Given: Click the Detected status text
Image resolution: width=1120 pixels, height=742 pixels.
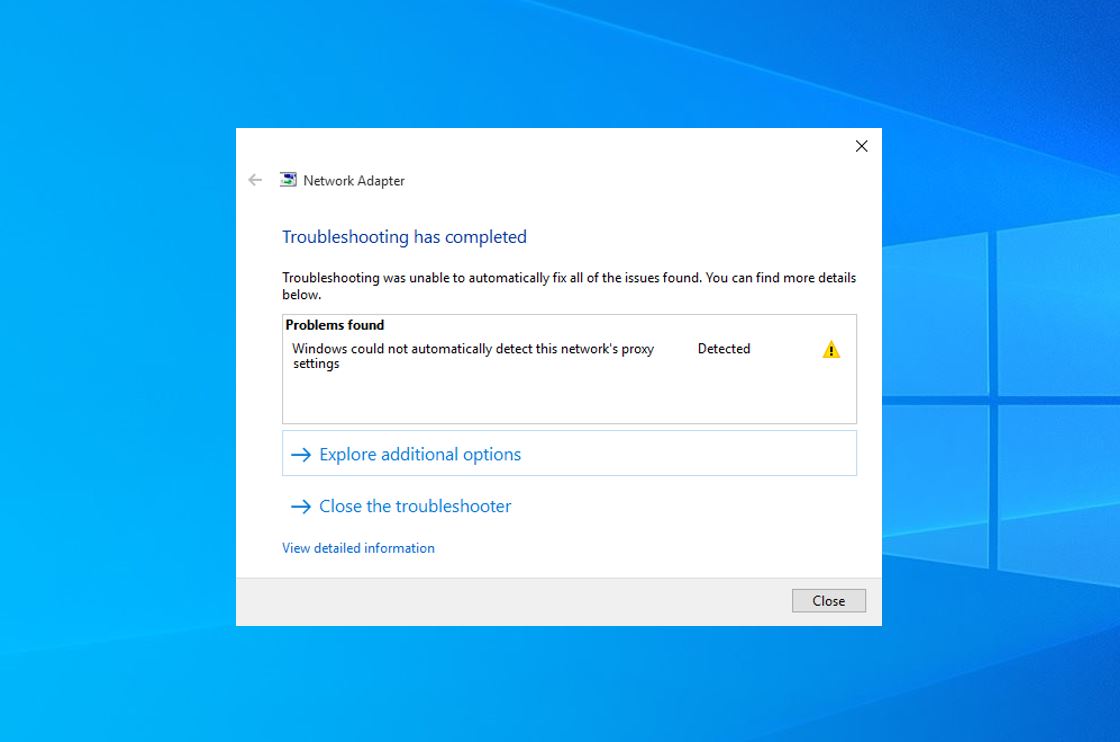Looking at the screenshot, I should click(724, 349).
